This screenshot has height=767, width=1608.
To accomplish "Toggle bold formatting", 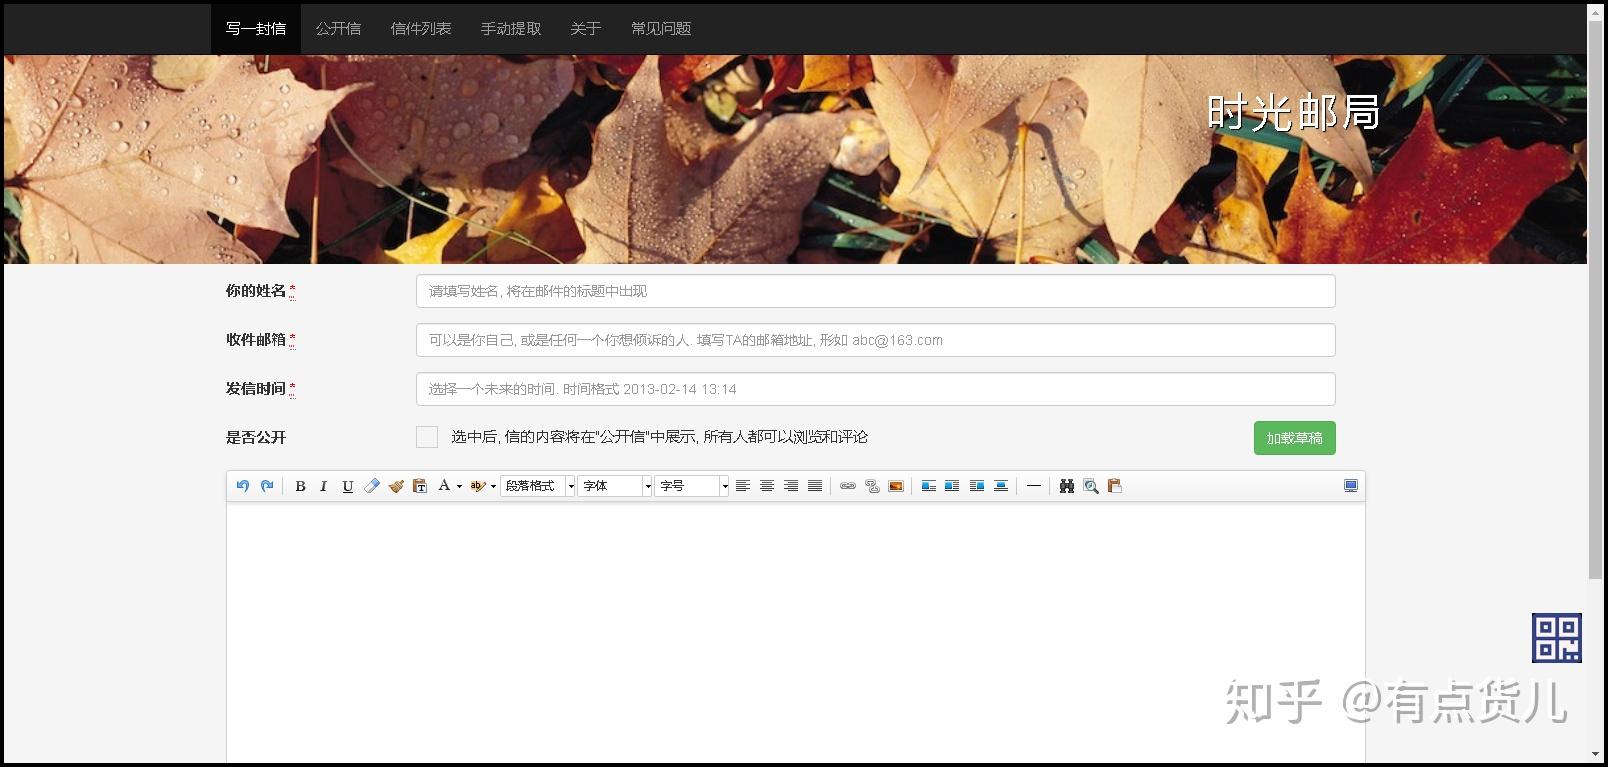I will (x=300, y=486).
